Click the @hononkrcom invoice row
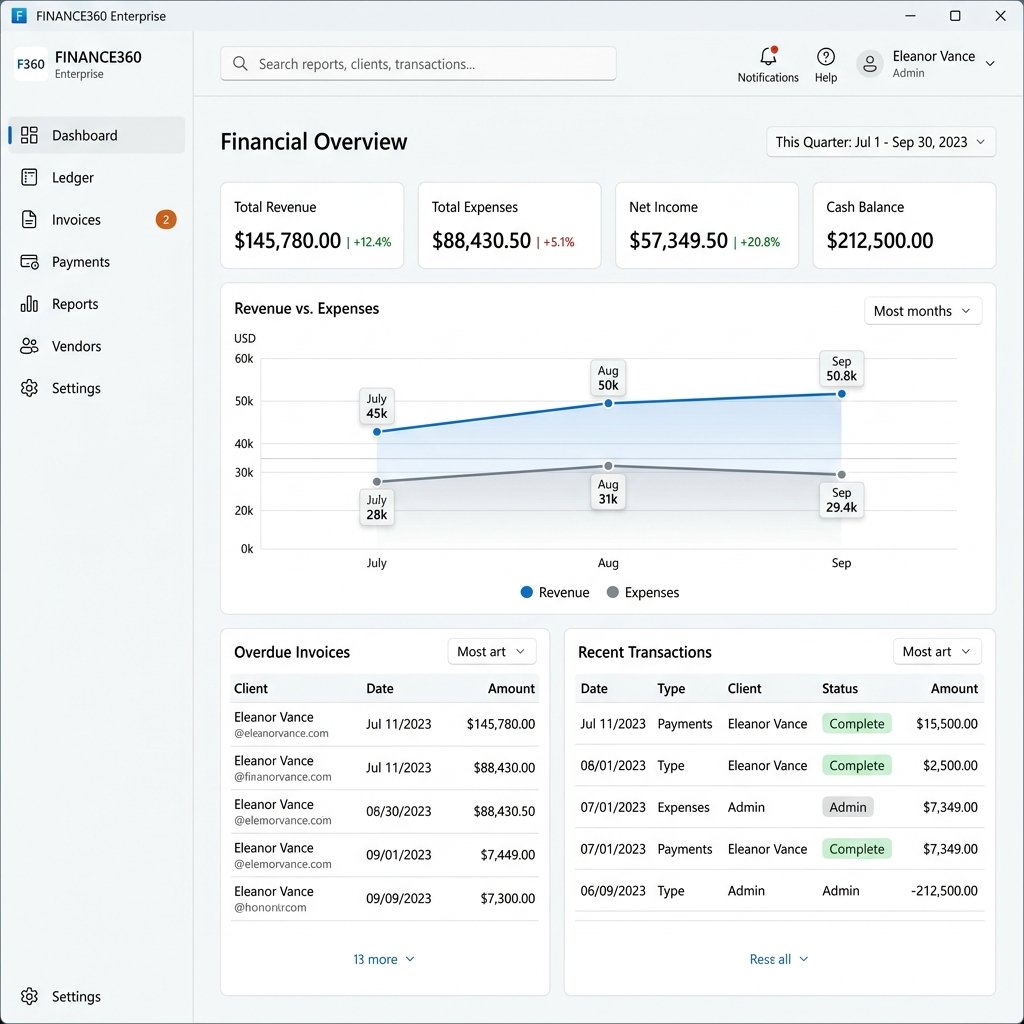1024x1024 pixels. 385,899
